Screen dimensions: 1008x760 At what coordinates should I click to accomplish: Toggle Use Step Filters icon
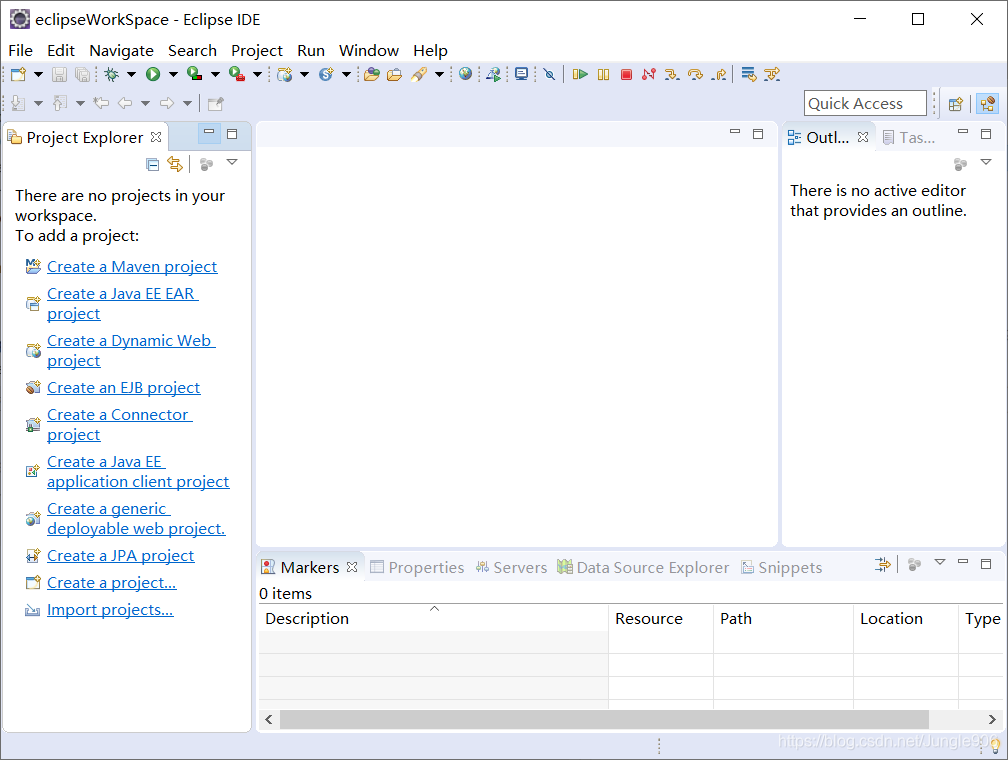[772, 75]
